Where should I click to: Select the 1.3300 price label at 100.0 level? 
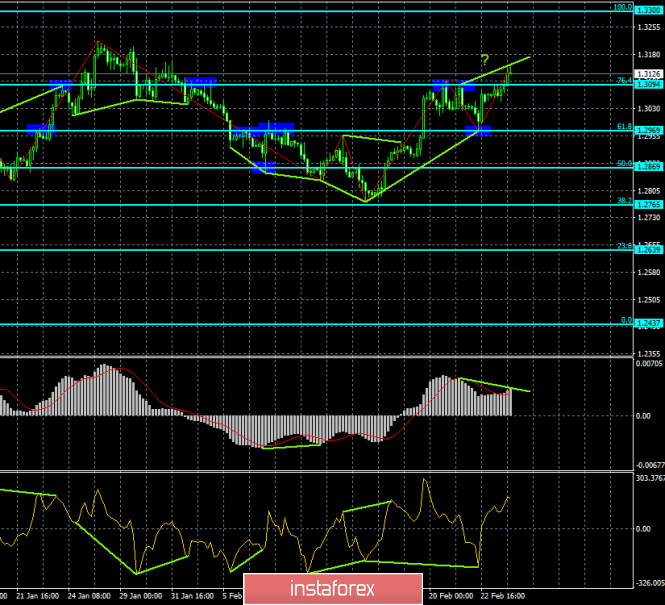click(x=648, y=10)
